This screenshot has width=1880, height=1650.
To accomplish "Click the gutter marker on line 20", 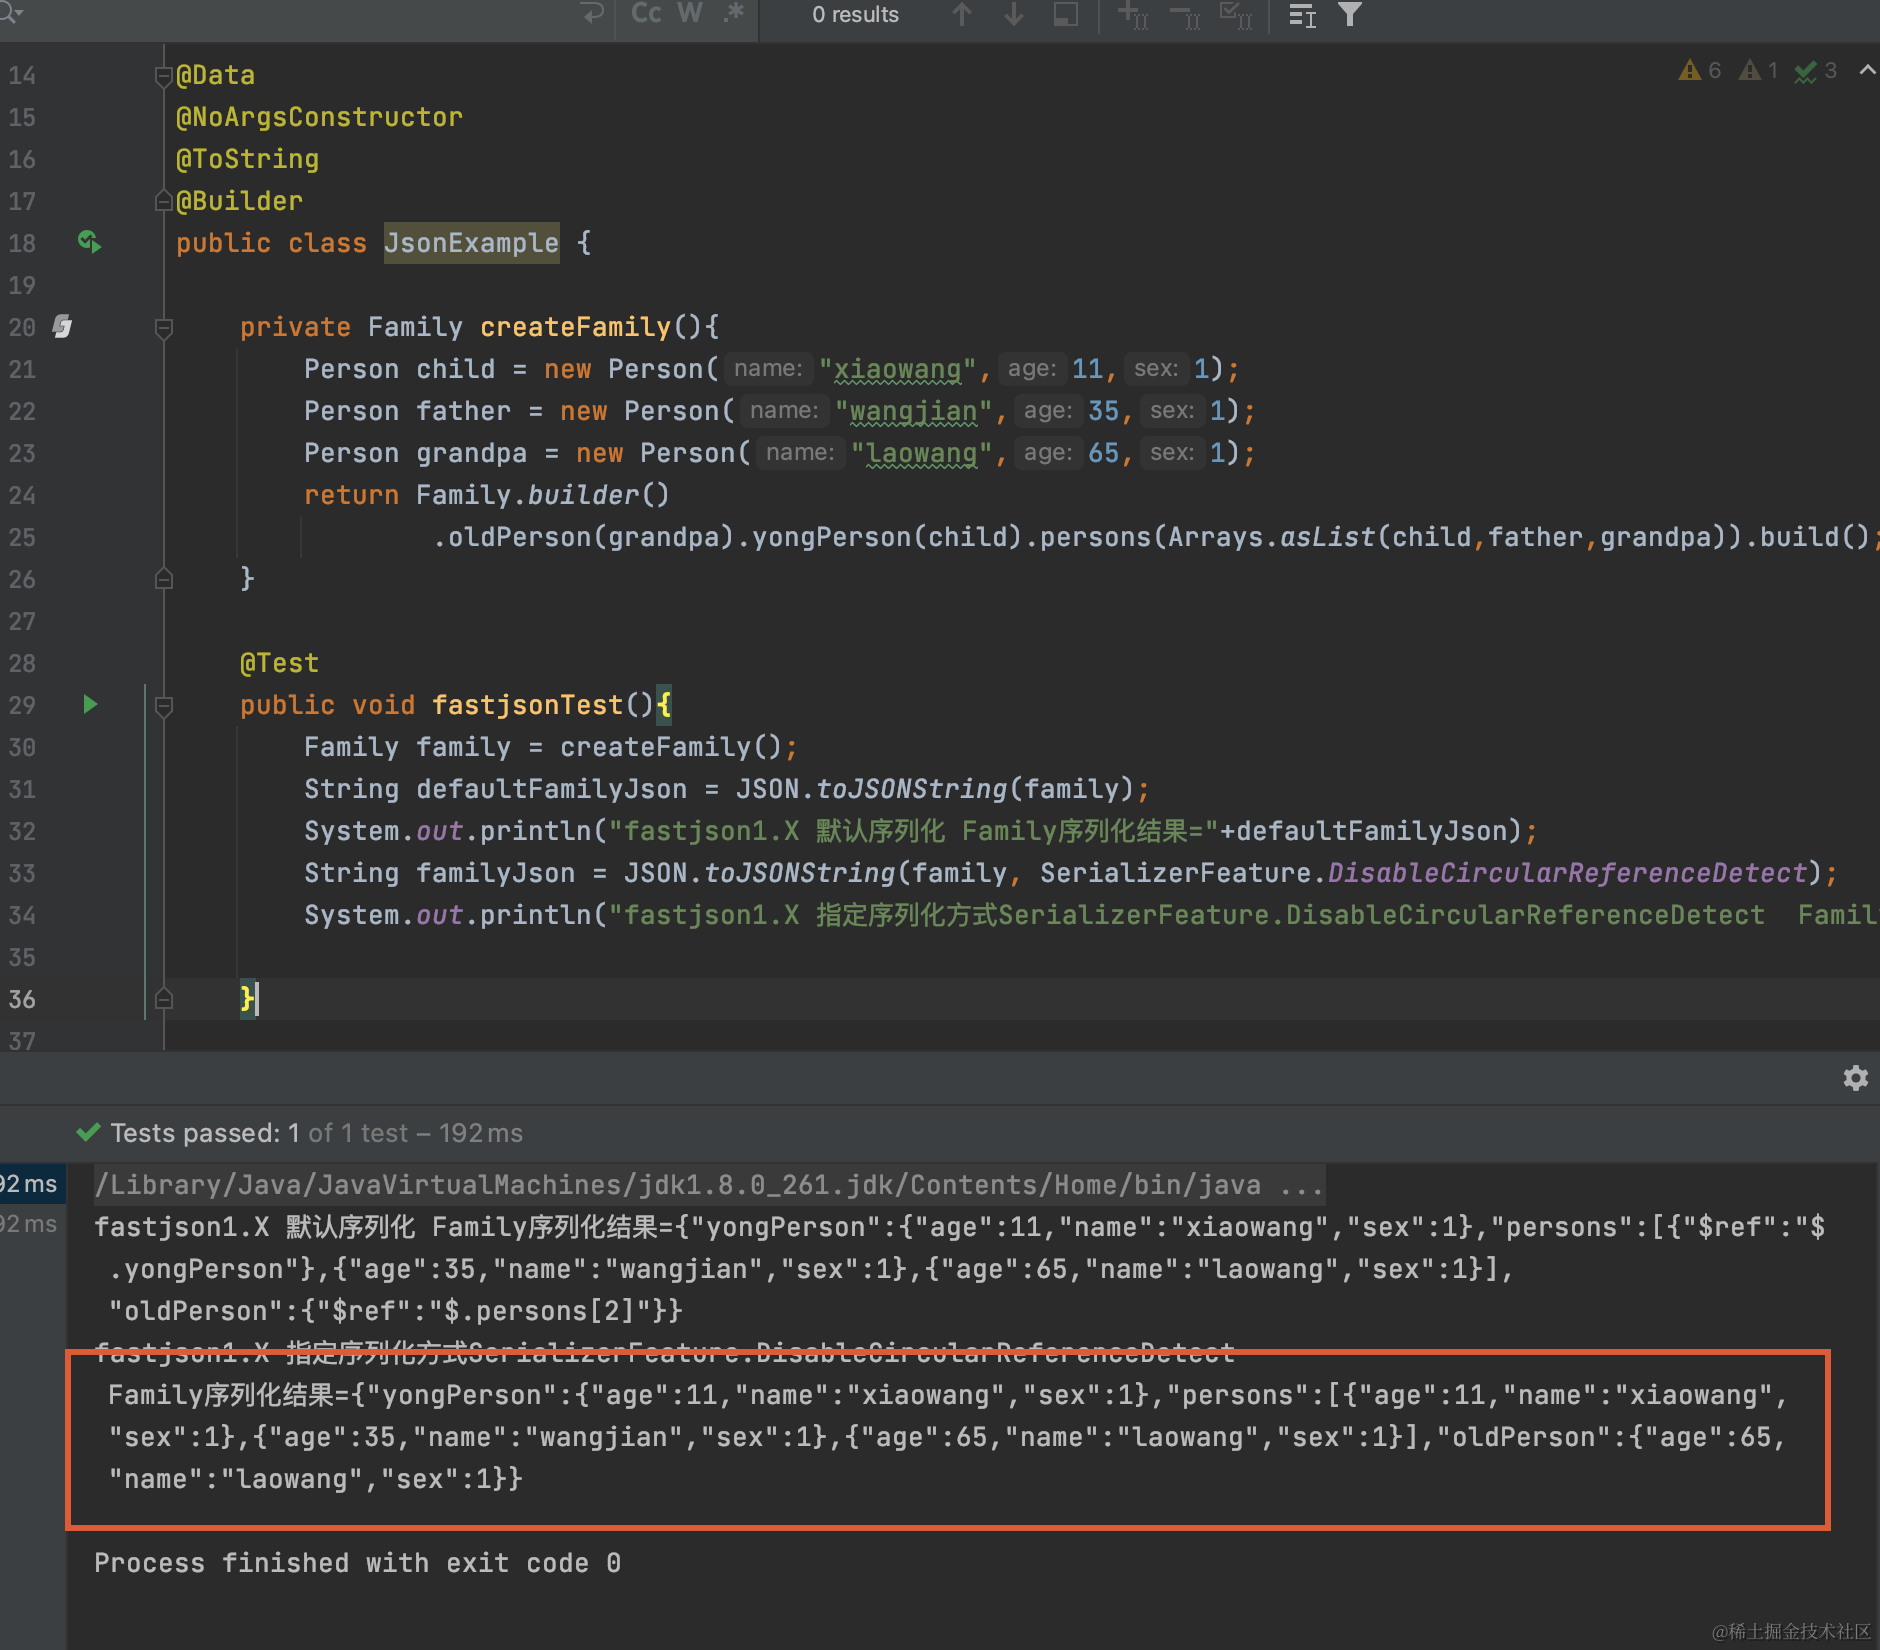I will [62, 326].
